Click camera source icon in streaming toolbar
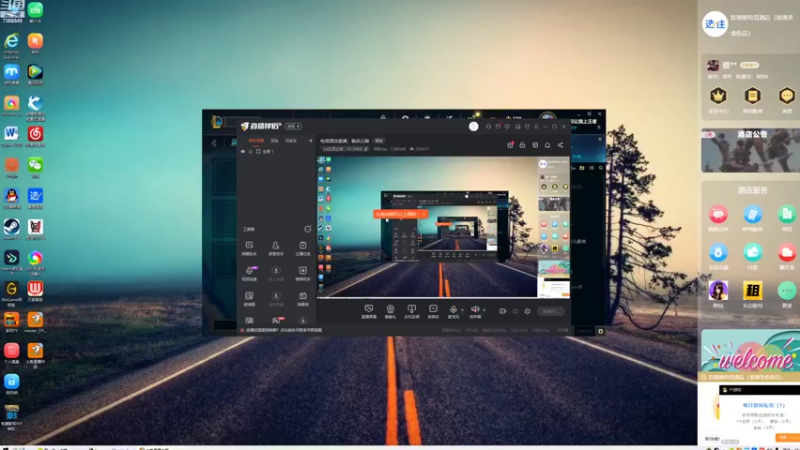The height and width of the screenshot is (450, 800). point(390,309)
